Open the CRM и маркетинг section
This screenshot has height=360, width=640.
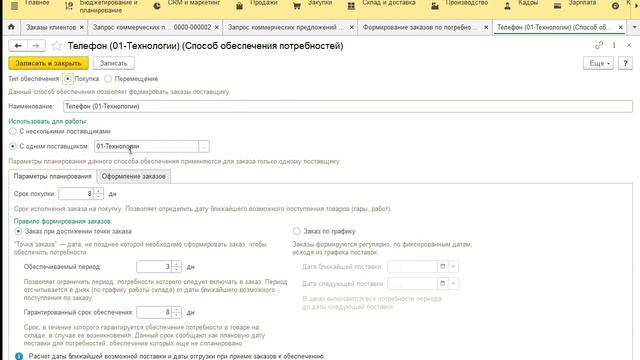coord(187,4)
